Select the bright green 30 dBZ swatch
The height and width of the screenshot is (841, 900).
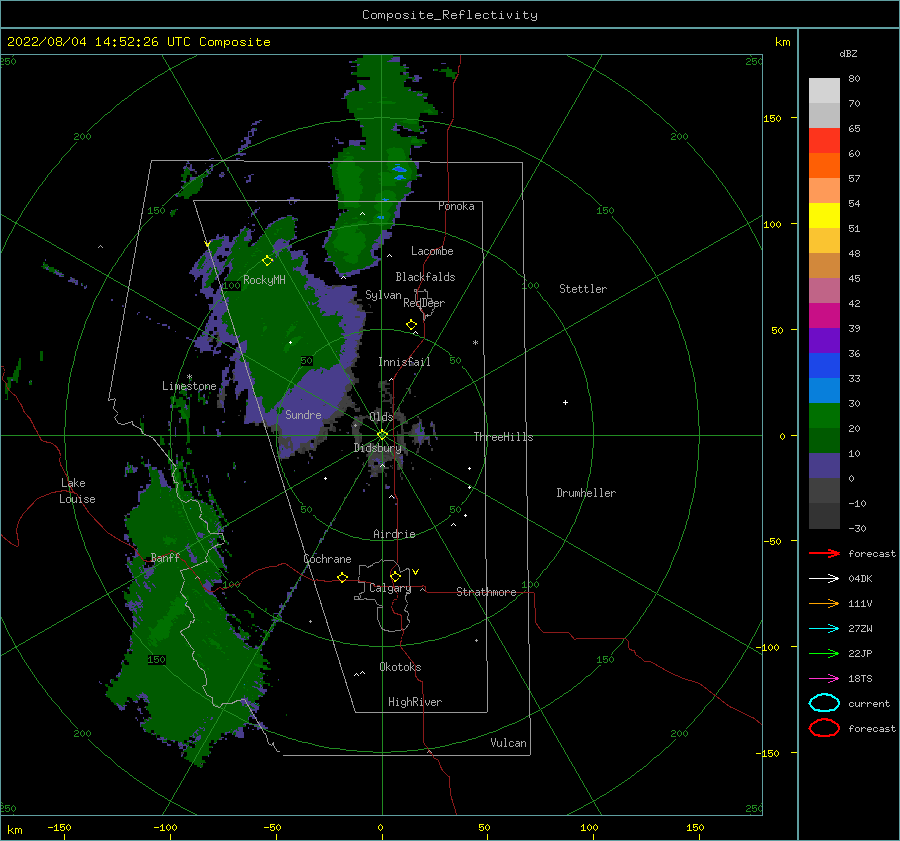pyautogui.click(x=824, y=415)
